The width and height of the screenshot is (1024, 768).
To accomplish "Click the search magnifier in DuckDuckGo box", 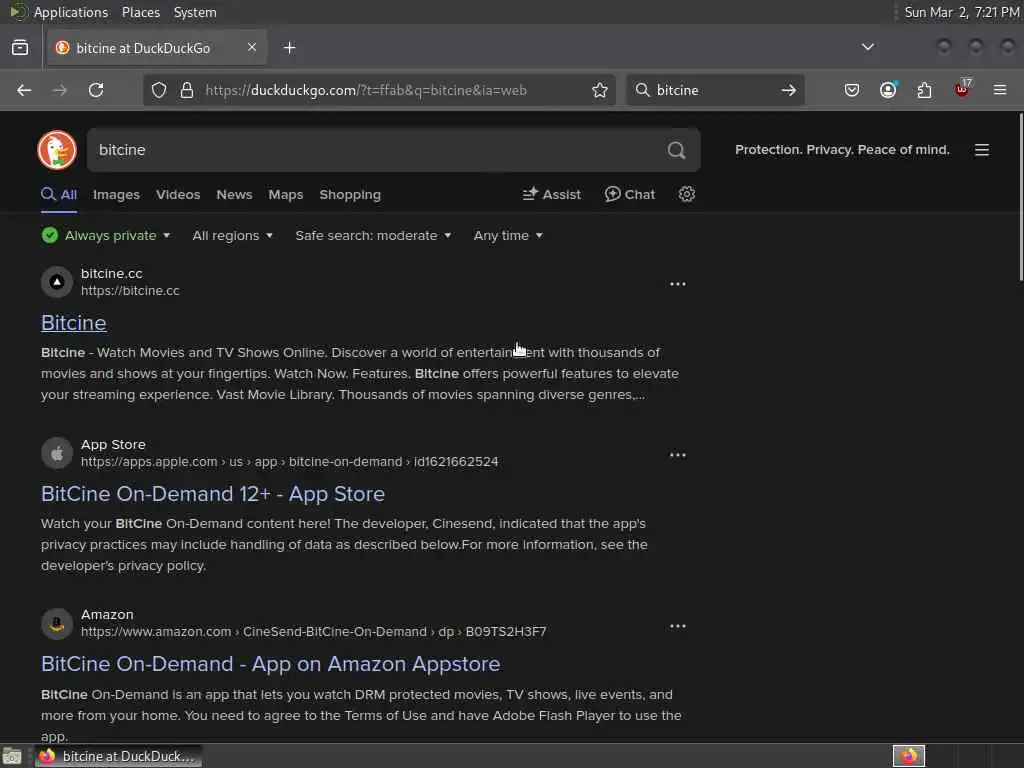I will pos(677,150).
